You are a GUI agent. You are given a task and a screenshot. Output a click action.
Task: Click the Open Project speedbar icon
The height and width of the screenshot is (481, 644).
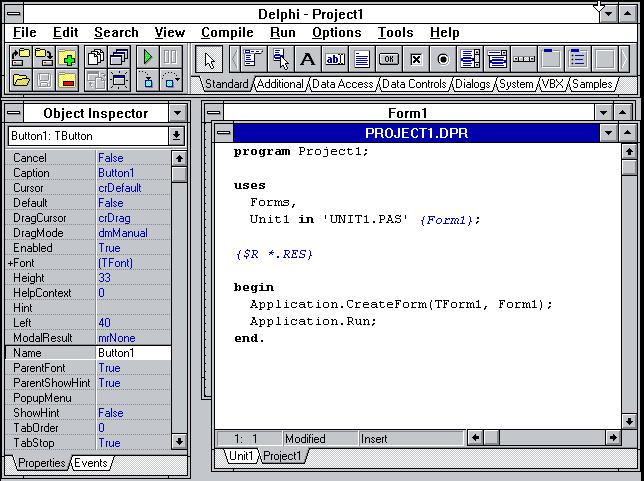tap(20, 58)
